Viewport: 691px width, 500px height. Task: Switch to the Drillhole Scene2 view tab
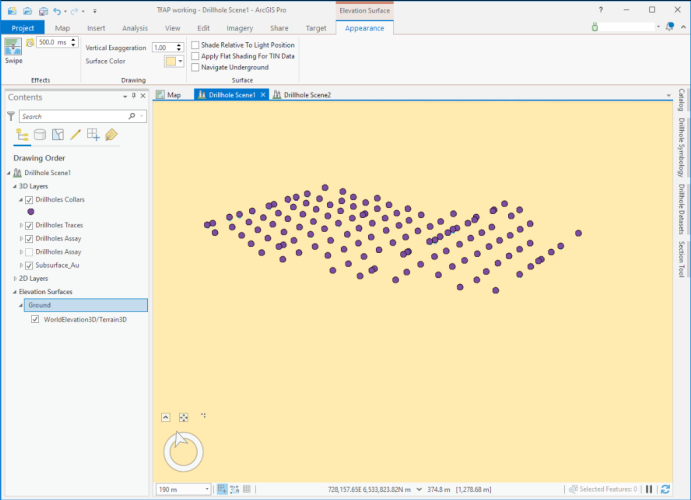coord(307,94)
